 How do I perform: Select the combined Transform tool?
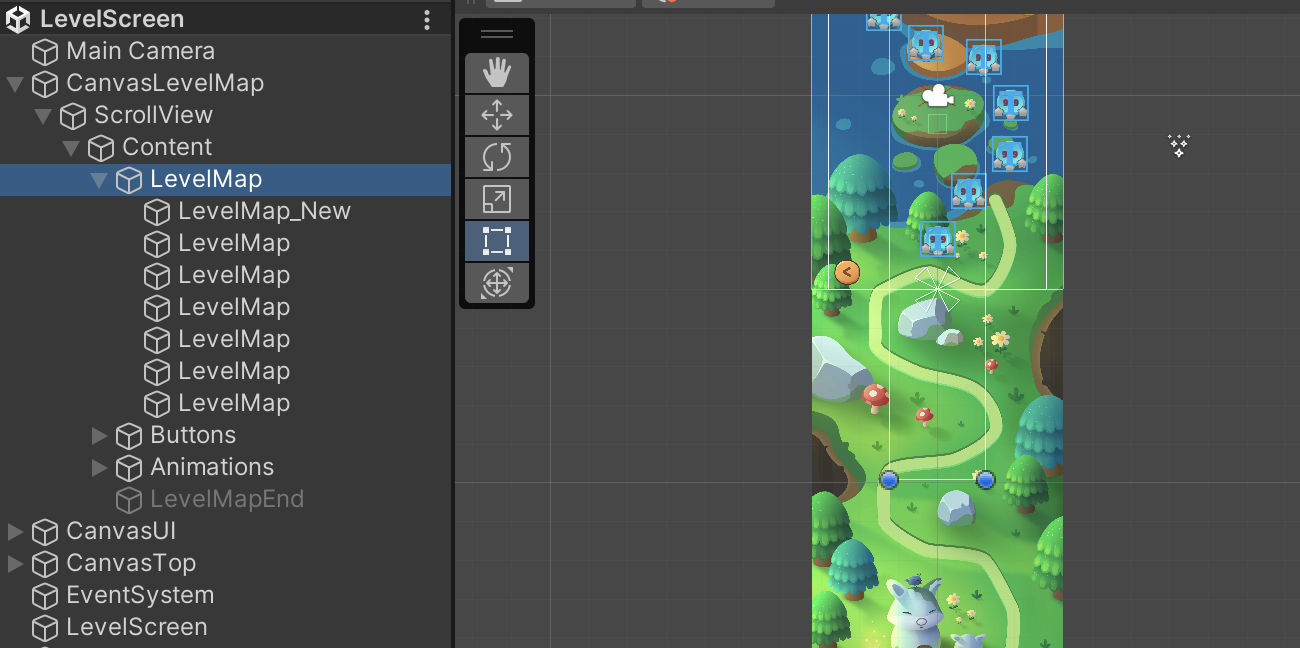(x=497, y=283)
